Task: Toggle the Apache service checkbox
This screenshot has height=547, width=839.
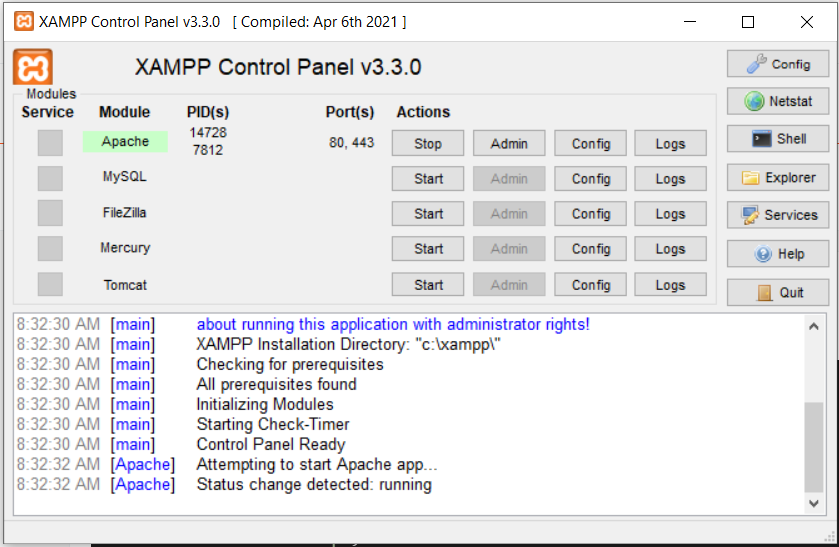Action: (x=50, y=143)
